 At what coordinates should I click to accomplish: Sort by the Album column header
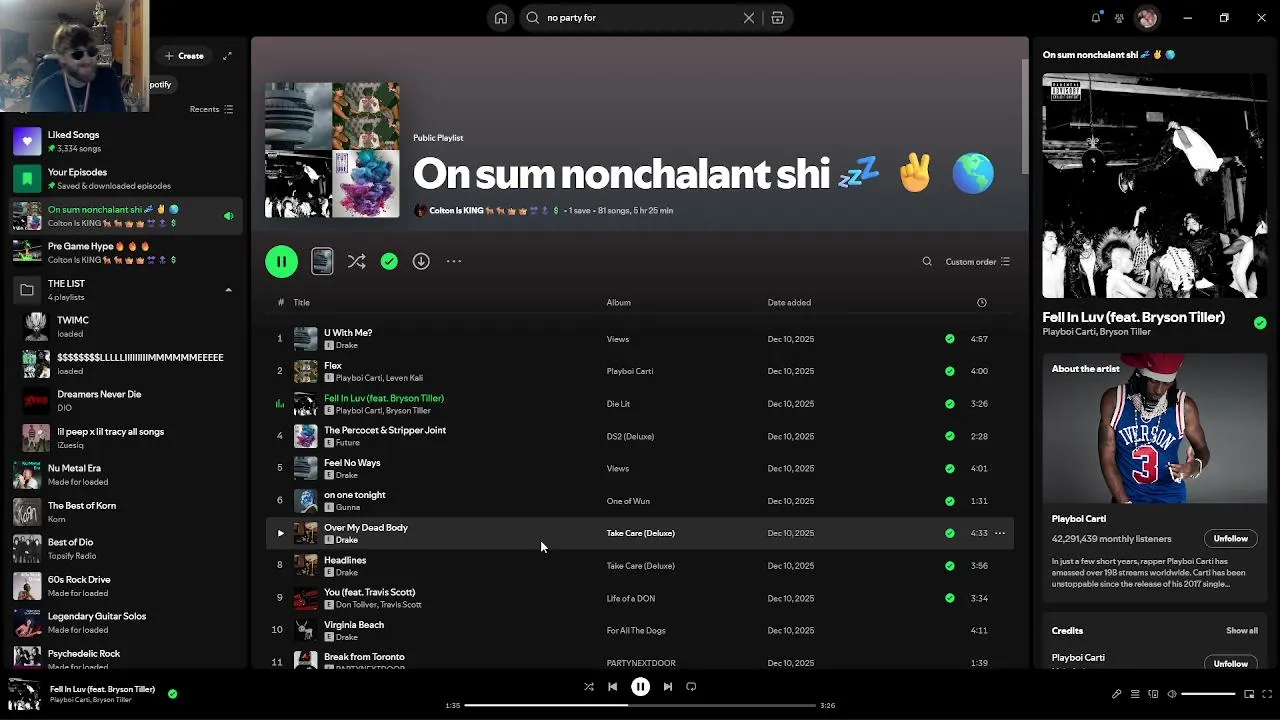point(618,302)
